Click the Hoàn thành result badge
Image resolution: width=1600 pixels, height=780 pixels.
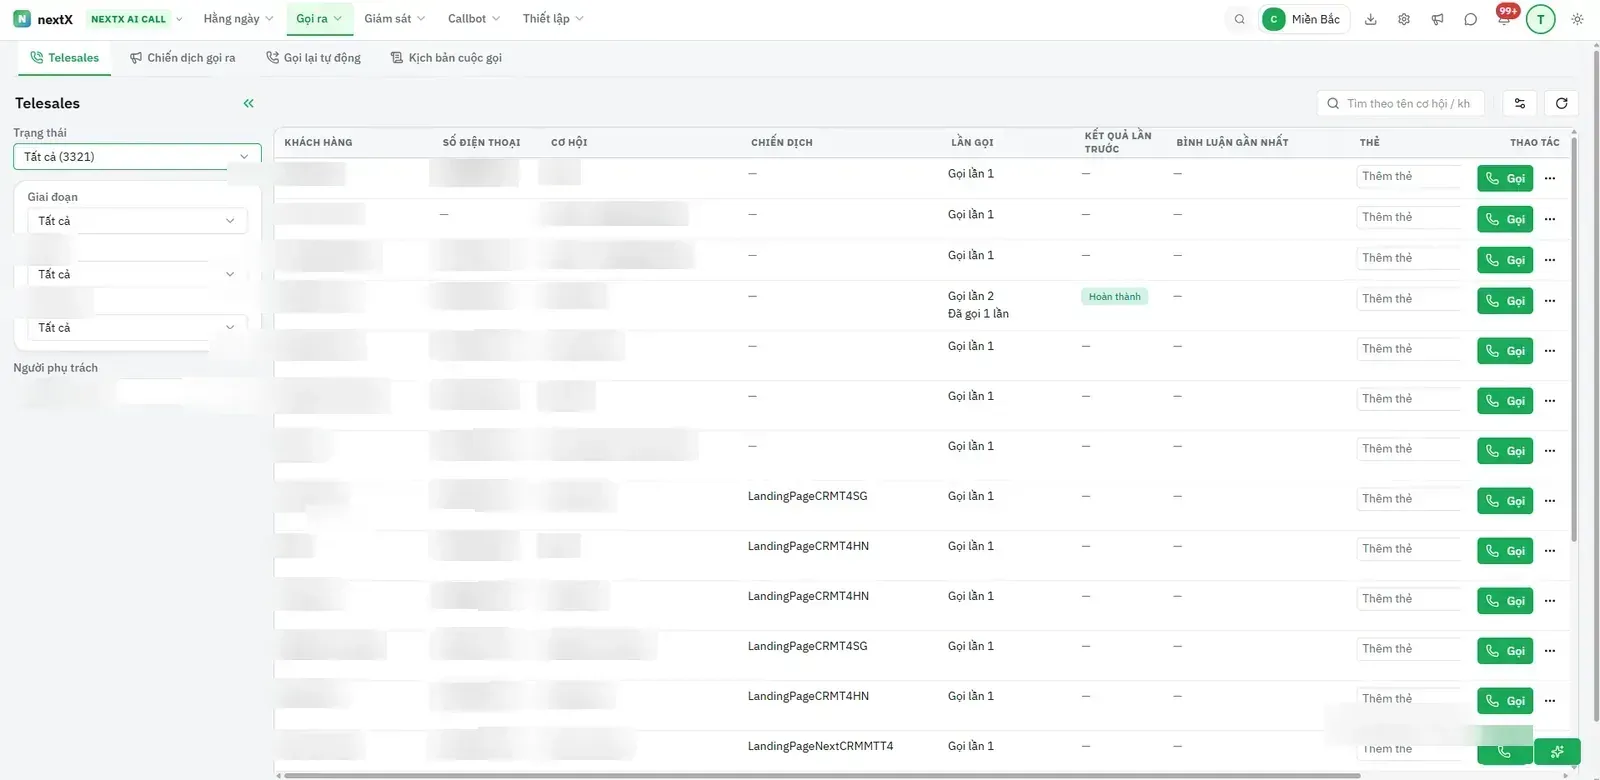coord(1114,297)
